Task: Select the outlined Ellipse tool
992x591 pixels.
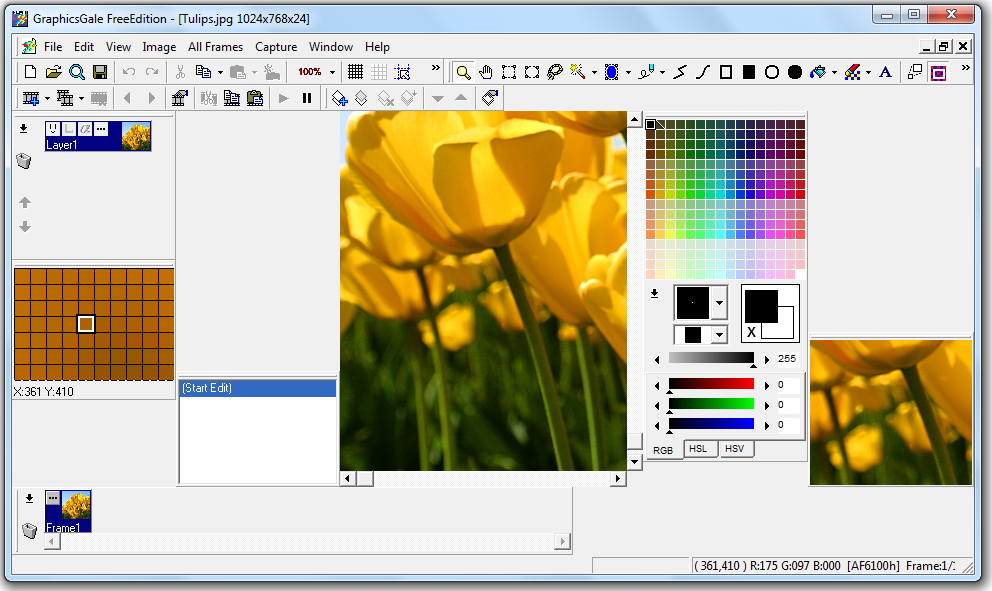Action: pyautogui.click(x=772, y=72)
